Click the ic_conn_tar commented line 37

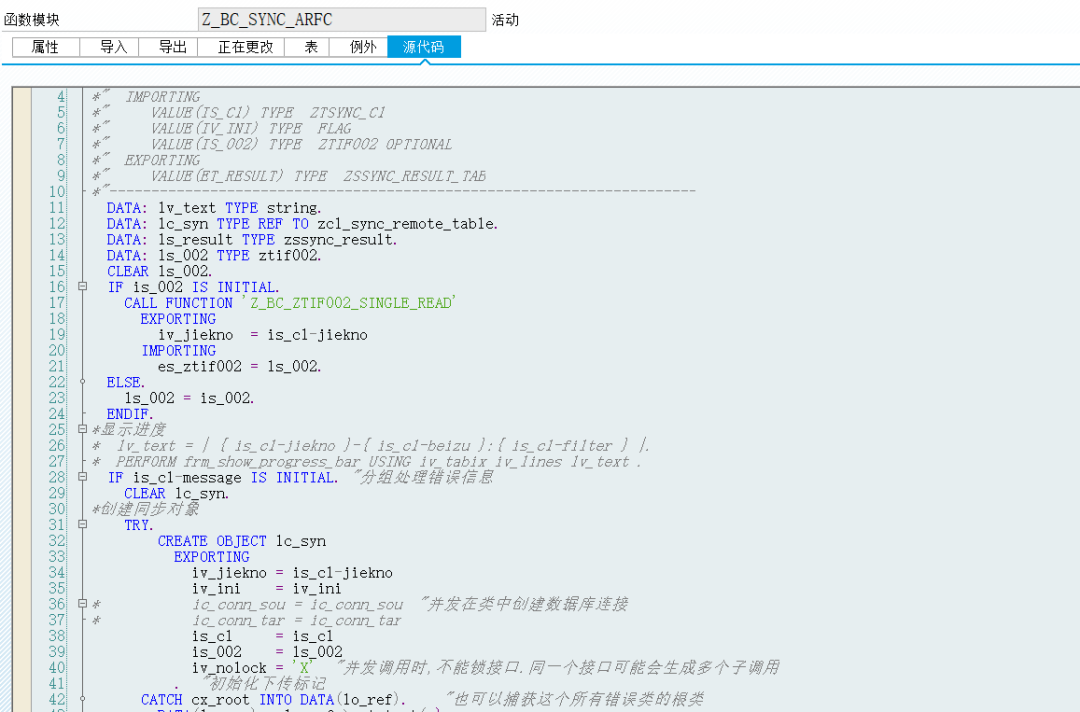pos(296,620)
